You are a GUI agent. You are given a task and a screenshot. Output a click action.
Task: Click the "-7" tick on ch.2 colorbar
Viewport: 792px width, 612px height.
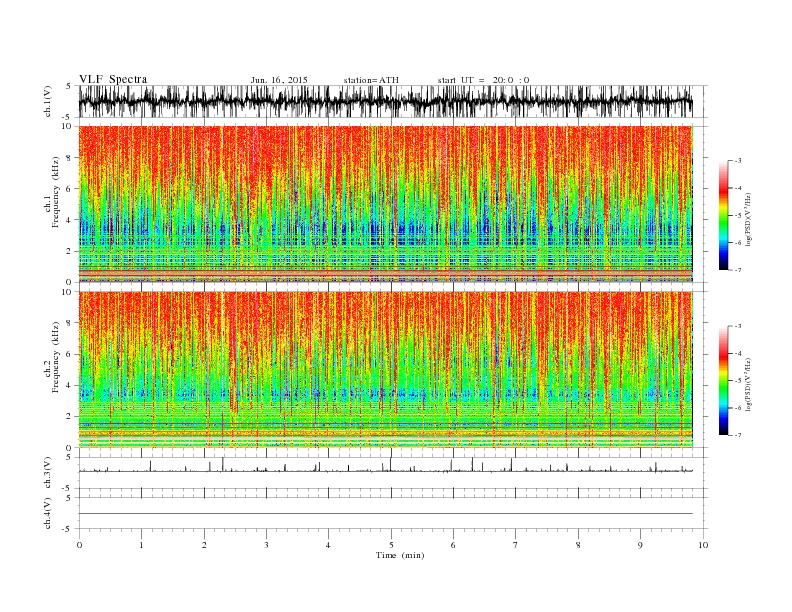pos(737,435)
